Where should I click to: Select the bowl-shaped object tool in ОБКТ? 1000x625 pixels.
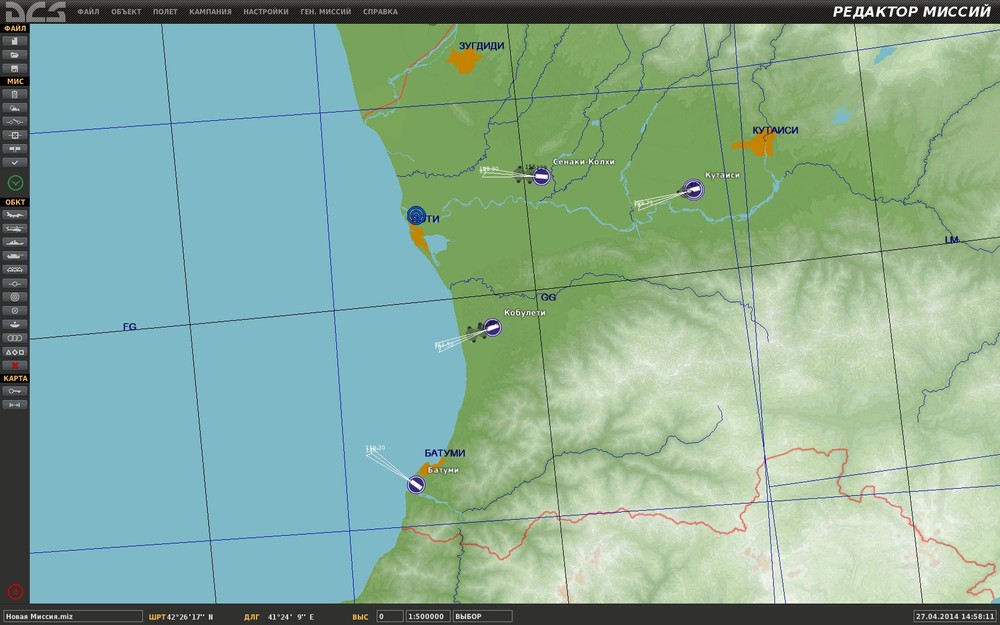point(15,324)
